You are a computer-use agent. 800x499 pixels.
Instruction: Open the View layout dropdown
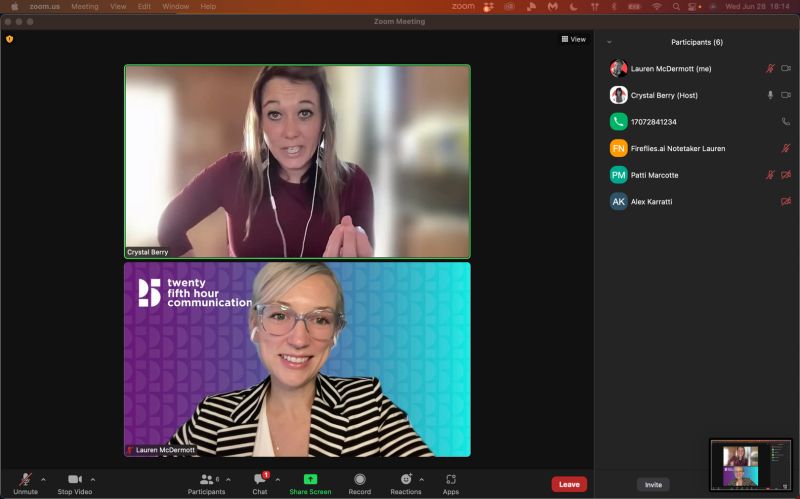573,39
